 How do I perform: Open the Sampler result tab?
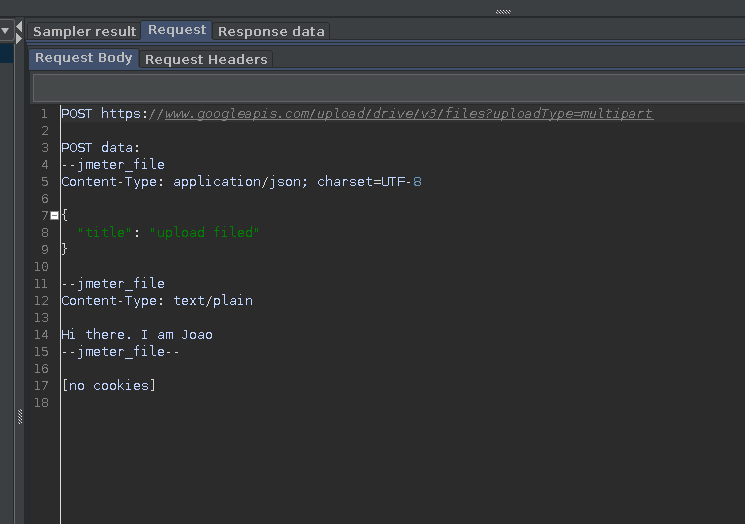(x=84, y=31)
